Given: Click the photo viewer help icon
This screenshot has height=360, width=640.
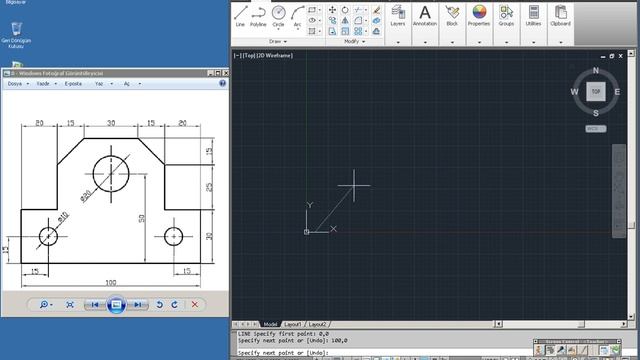Looking at the screenshot, I should click(222, 83).
